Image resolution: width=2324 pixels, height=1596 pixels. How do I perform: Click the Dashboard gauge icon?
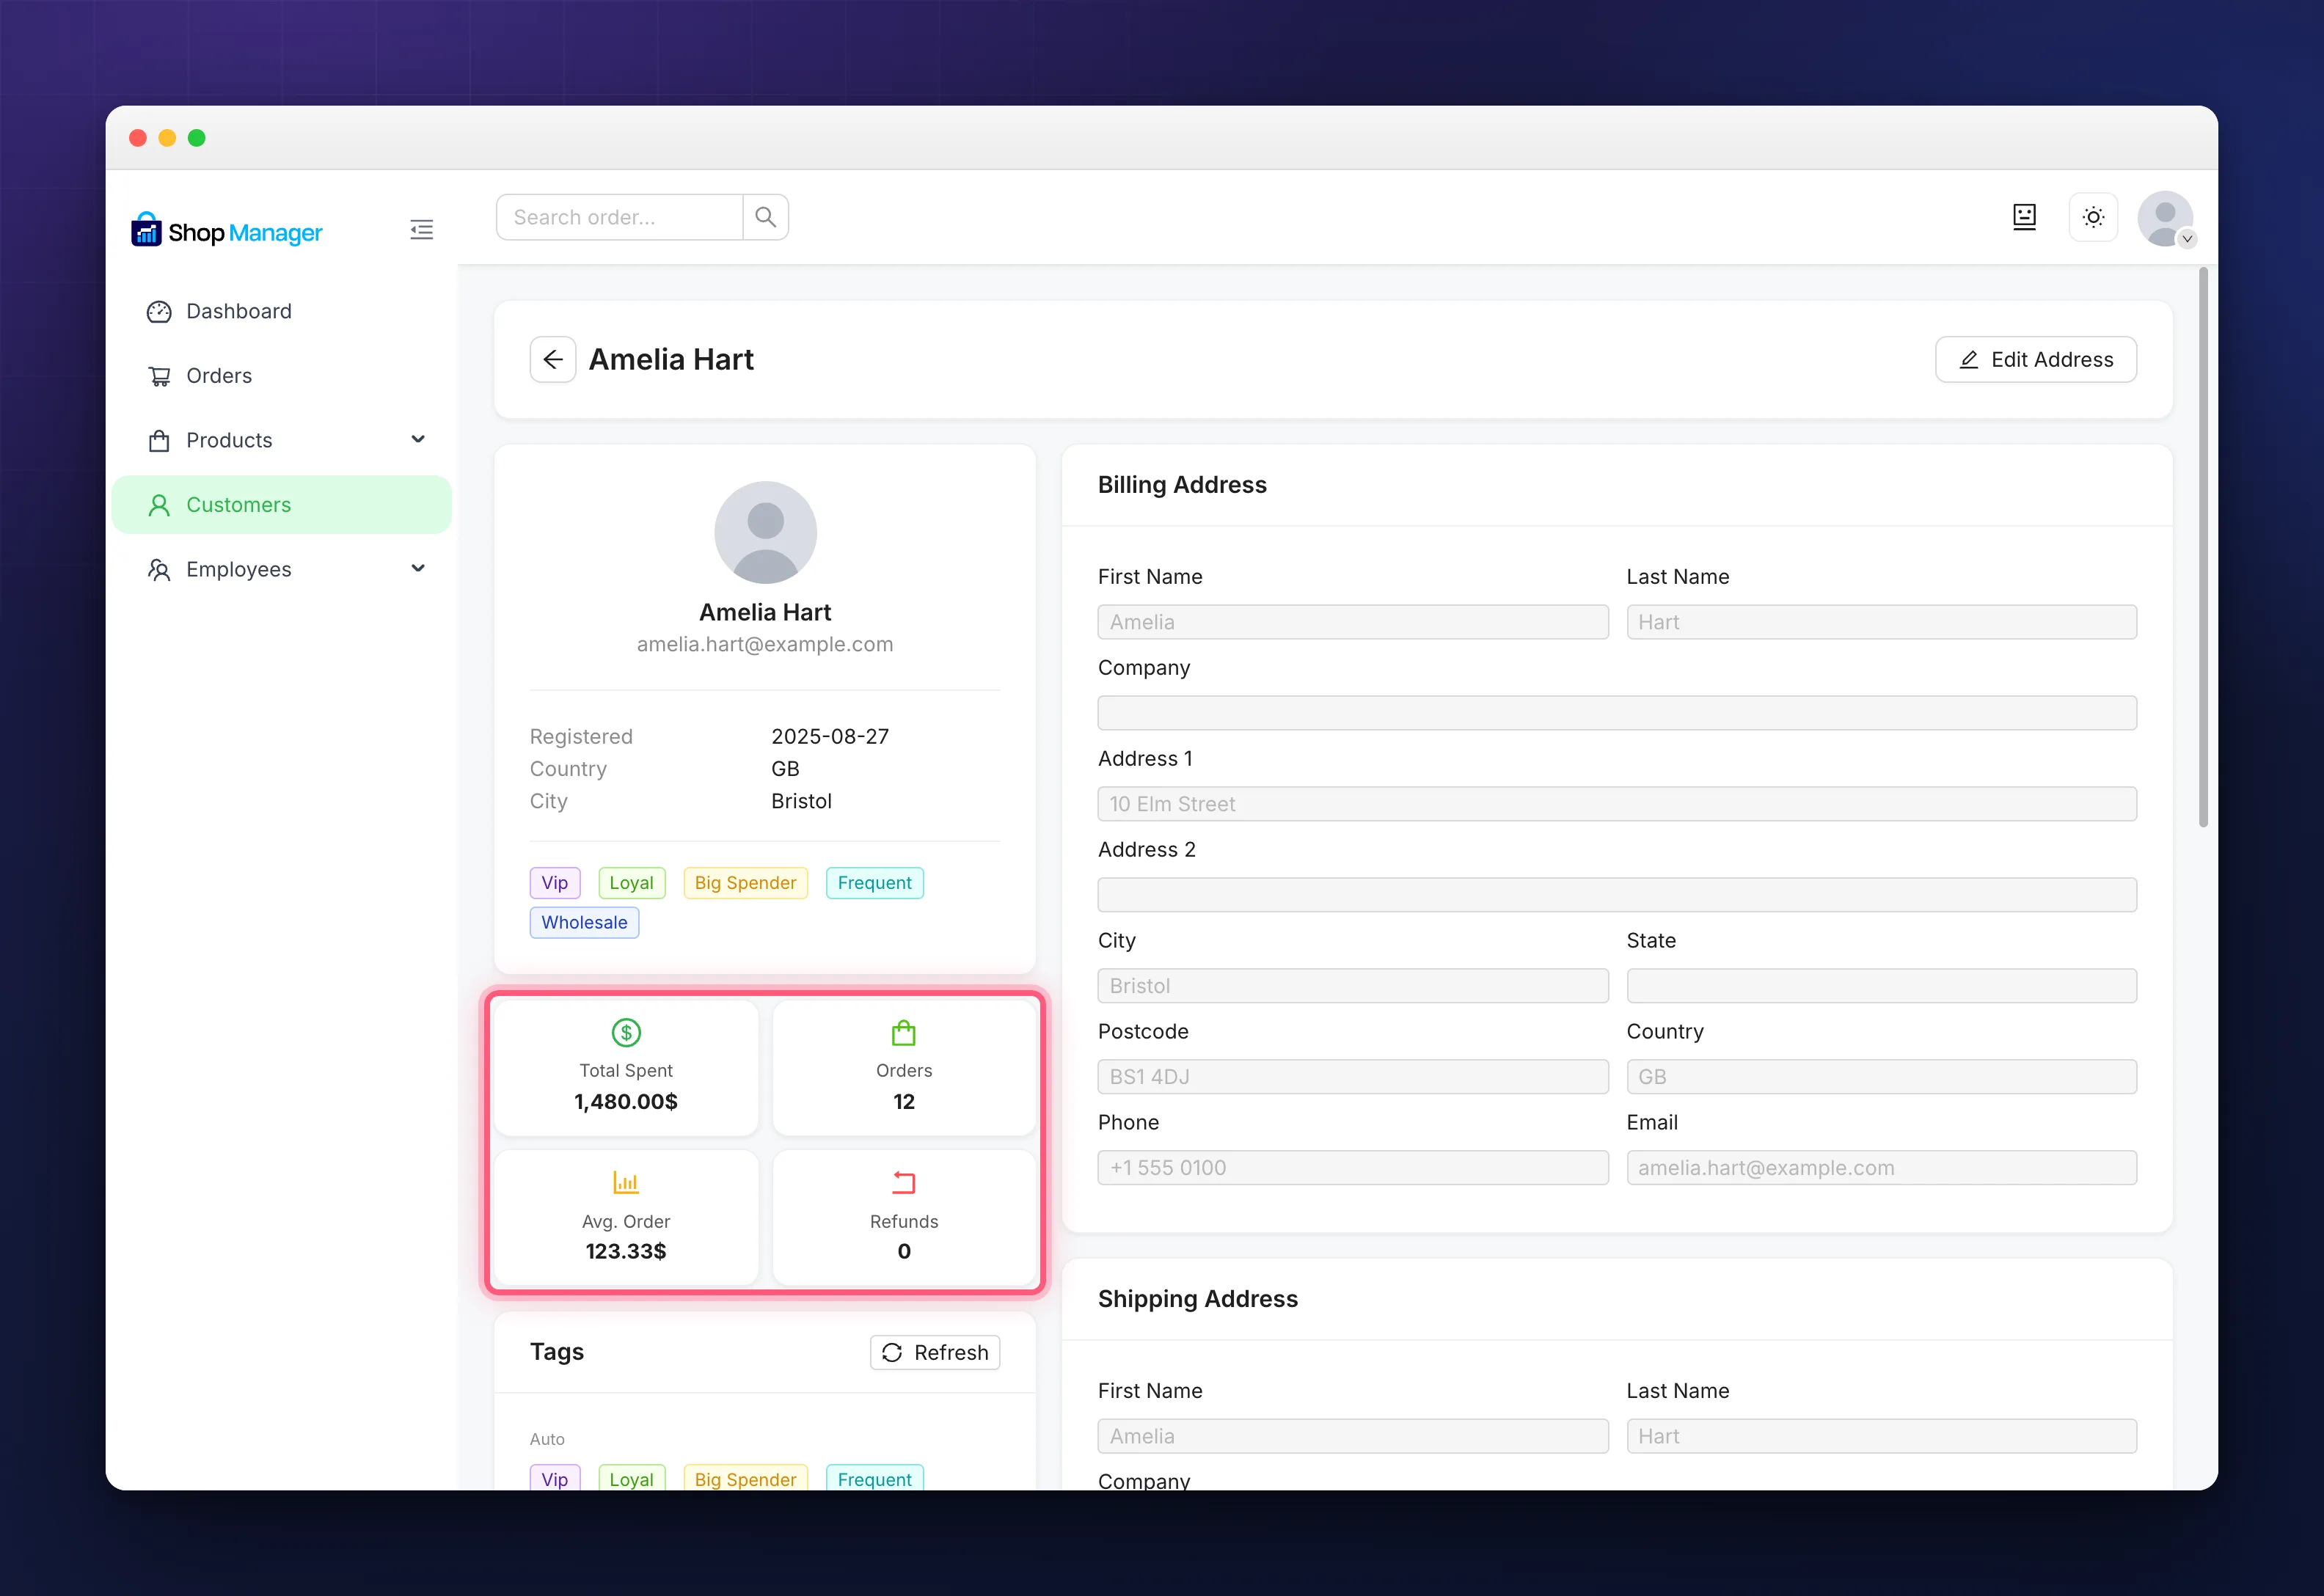159,312
